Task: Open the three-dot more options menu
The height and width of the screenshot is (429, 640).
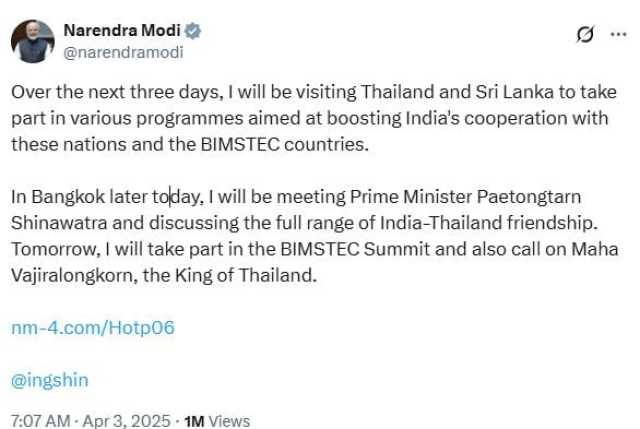Action: (x=618, y=34)
